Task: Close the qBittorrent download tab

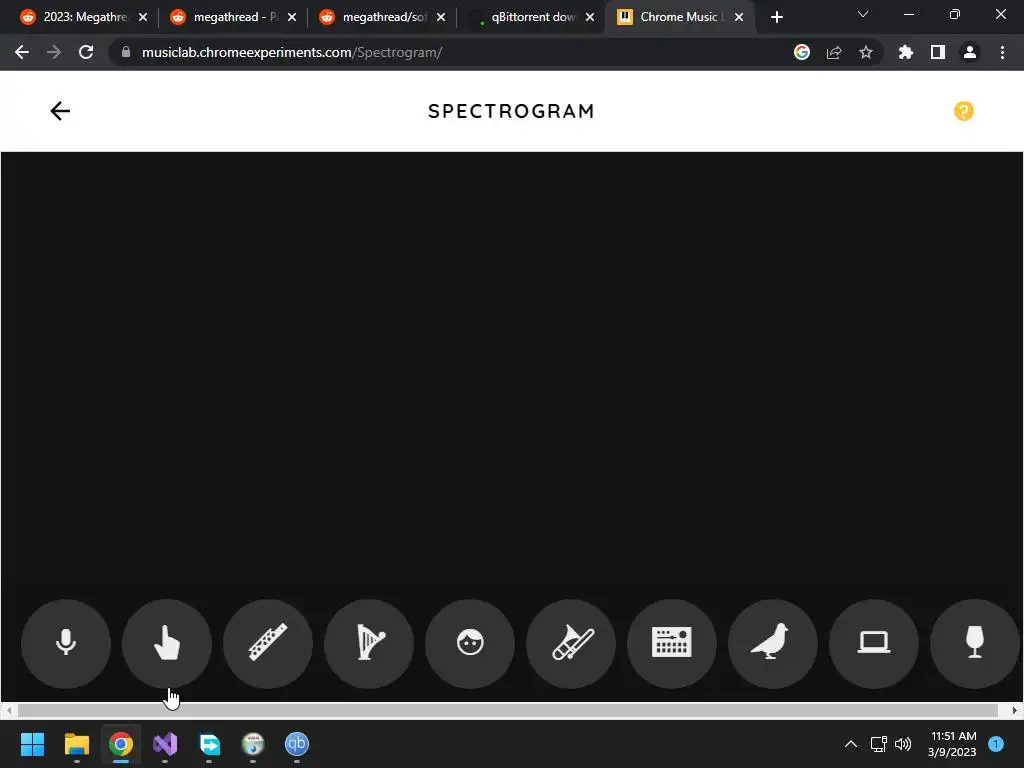Action: coord(590,18)
